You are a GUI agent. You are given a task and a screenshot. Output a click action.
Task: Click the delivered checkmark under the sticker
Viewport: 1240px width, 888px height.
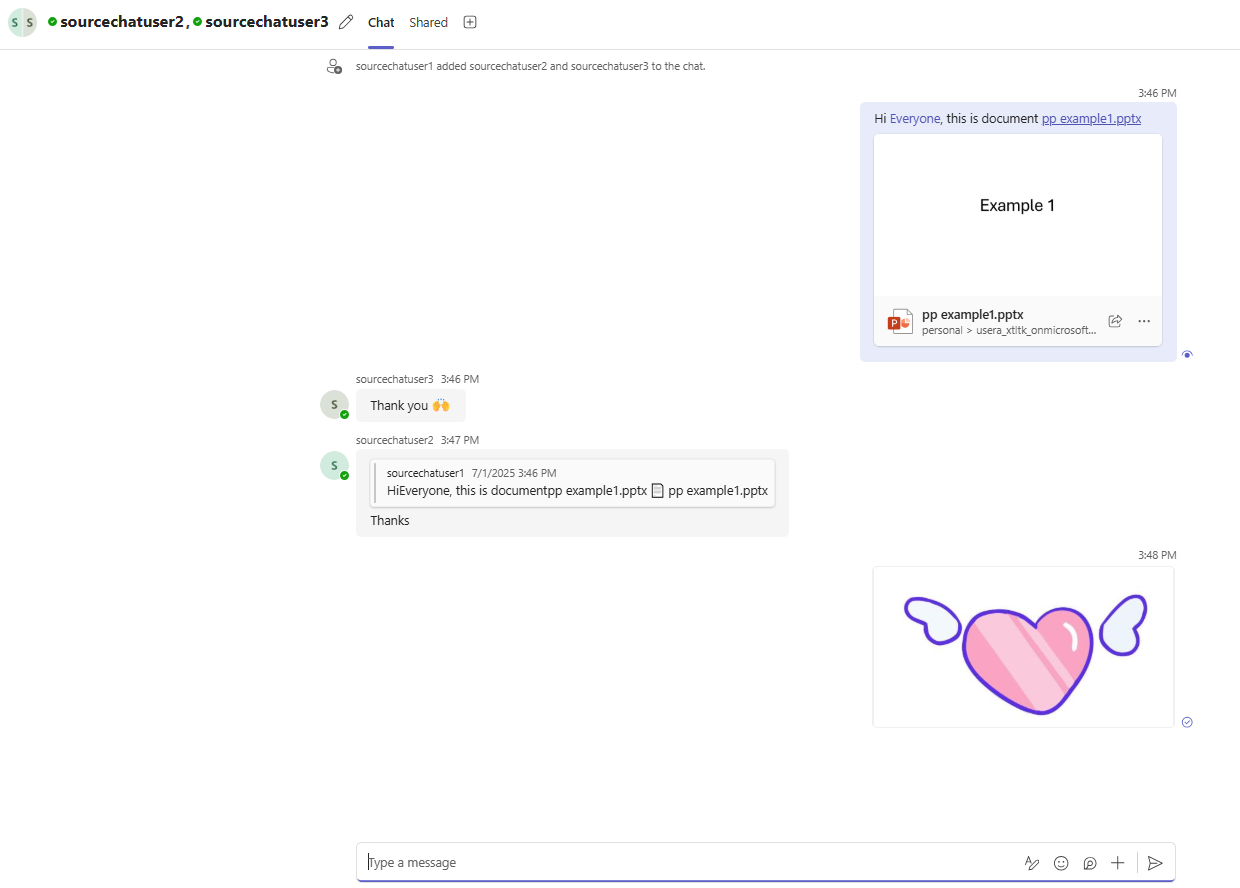pos(1187,721)
